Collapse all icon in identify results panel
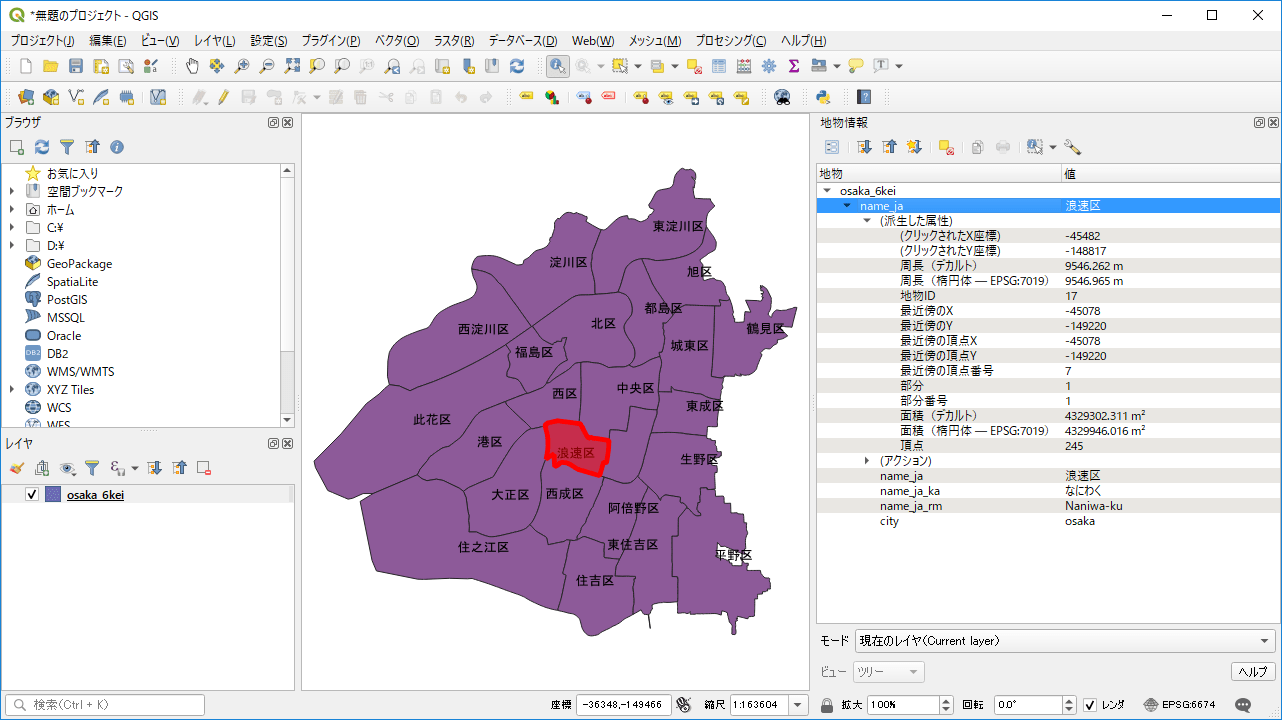The image size is (1282, 720). pyautogui.click(x=889, y=147)
